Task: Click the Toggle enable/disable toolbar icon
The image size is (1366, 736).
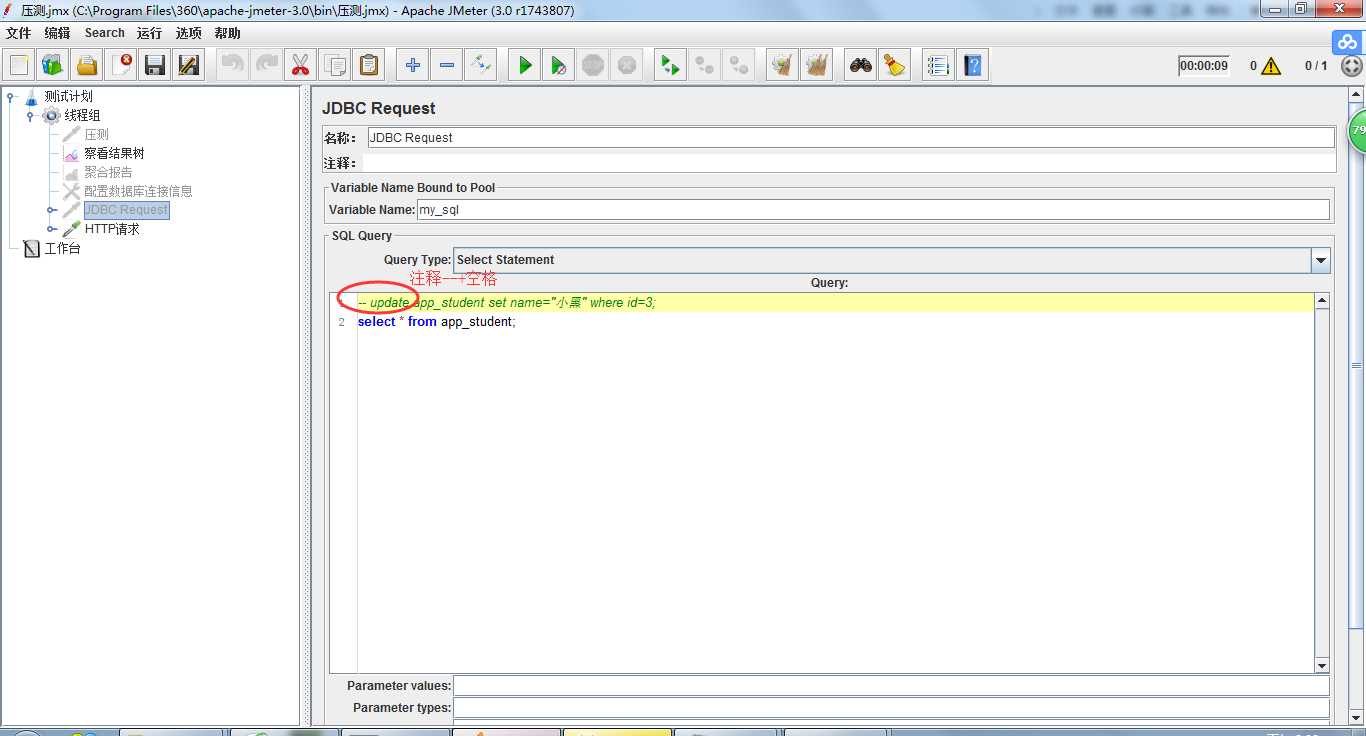Action: pos(481,65)
